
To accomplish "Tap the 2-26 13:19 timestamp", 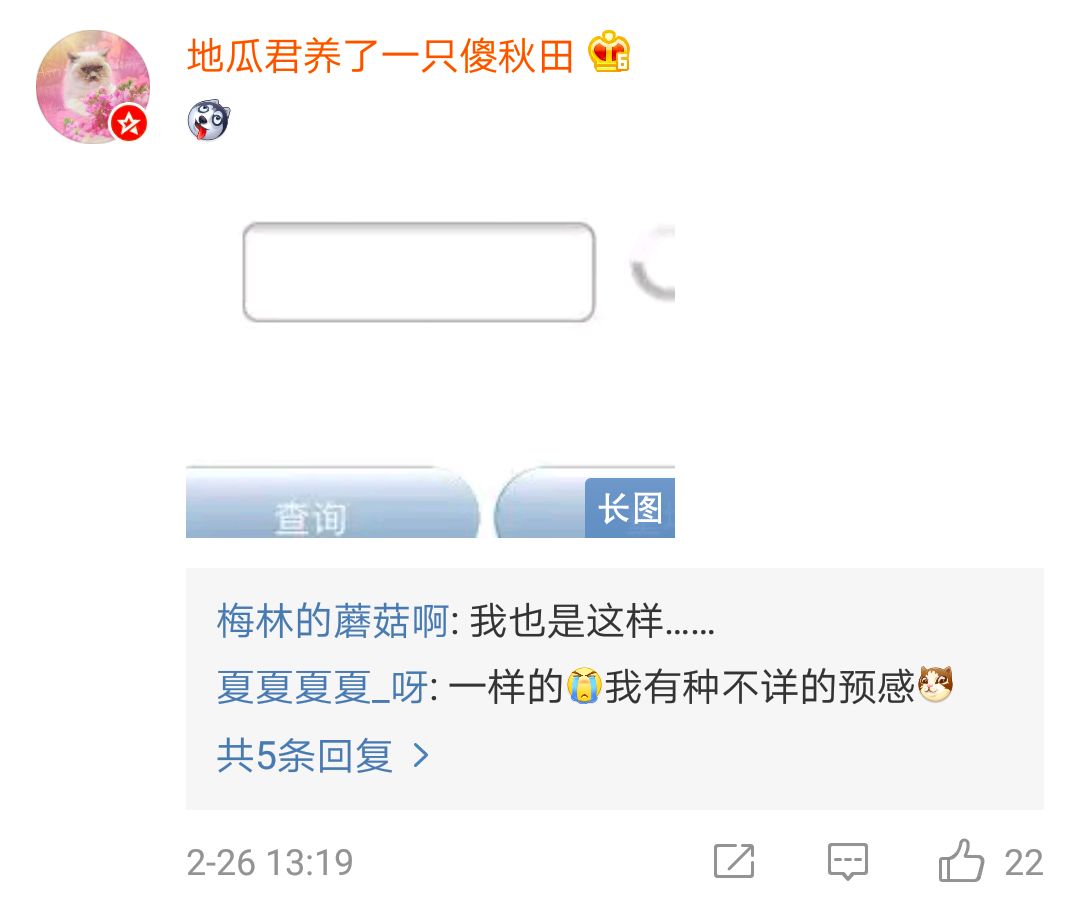I will point(269,862).
